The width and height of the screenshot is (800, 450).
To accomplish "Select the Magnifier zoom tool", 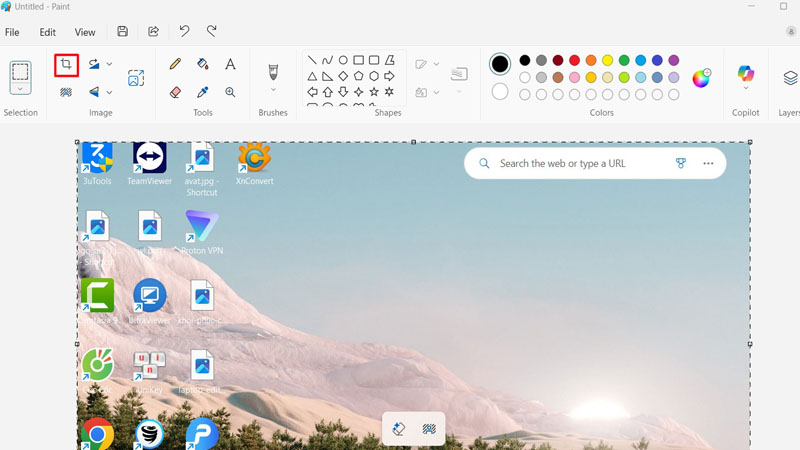I will point(230,92).
